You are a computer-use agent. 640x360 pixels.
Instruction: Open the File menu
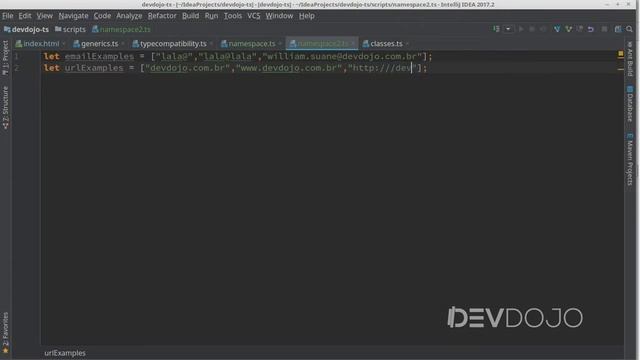click(7, 16)
